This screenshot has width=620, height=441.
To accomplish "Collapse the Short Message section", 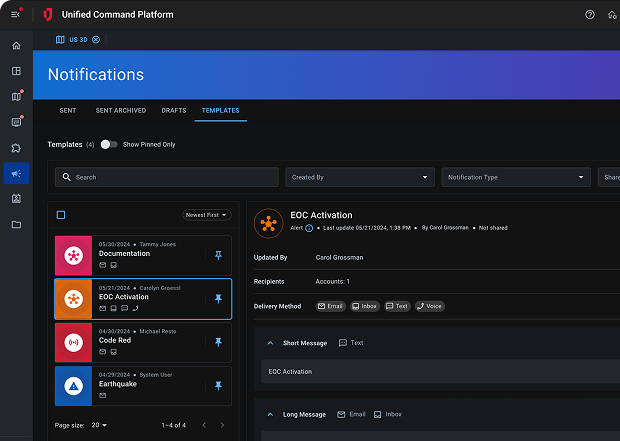I will coord(270,343).
